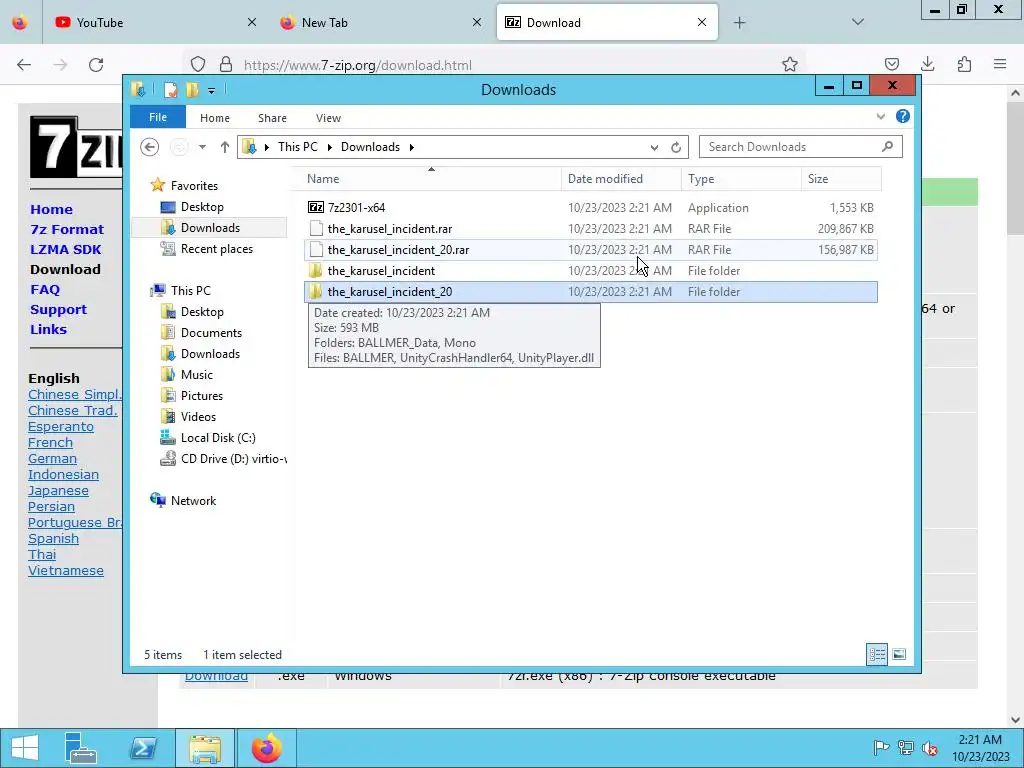Open 7-Zip FAQ link on webpage

point(44,289)
